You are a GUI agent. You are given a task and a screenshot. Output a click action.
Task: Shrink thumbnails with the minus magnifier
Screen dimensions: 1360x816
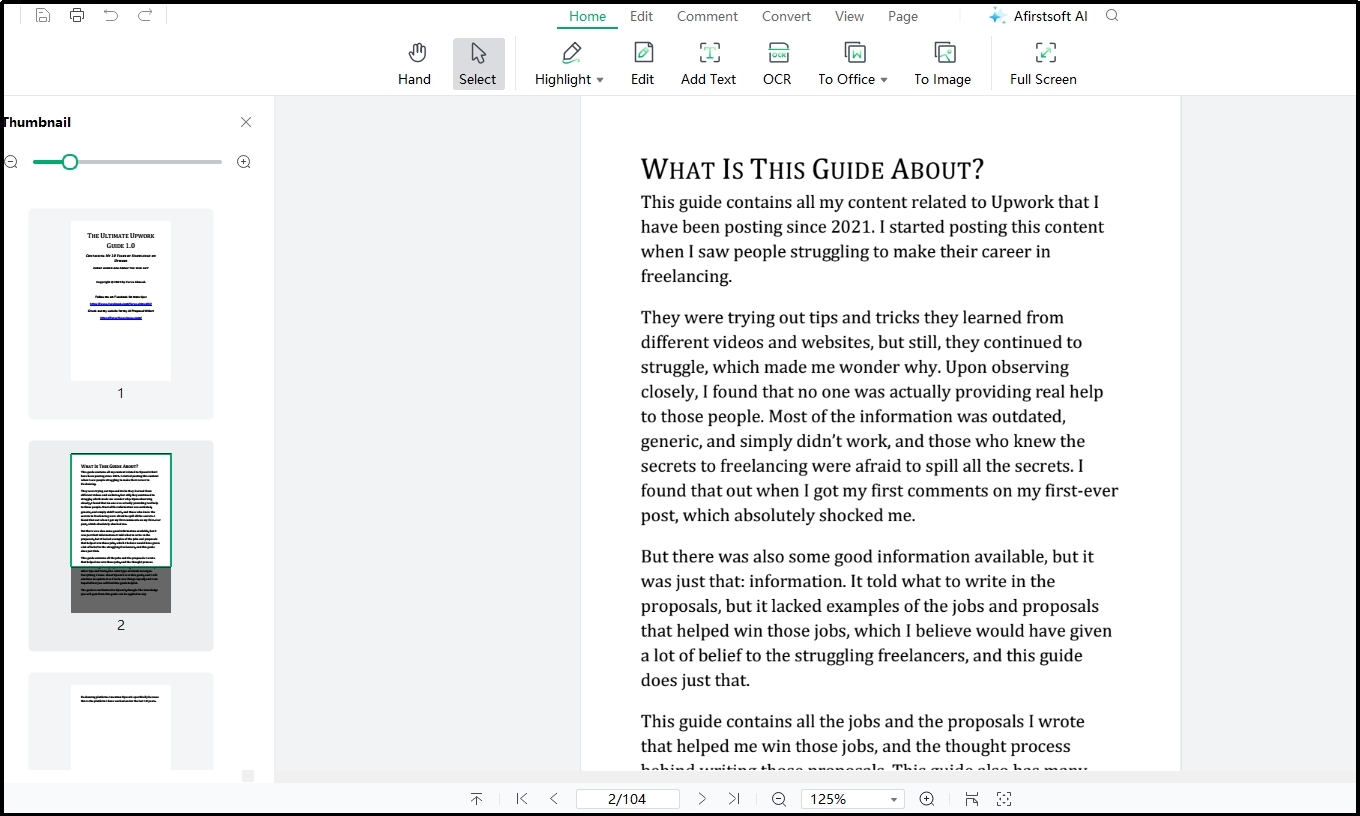11,162
